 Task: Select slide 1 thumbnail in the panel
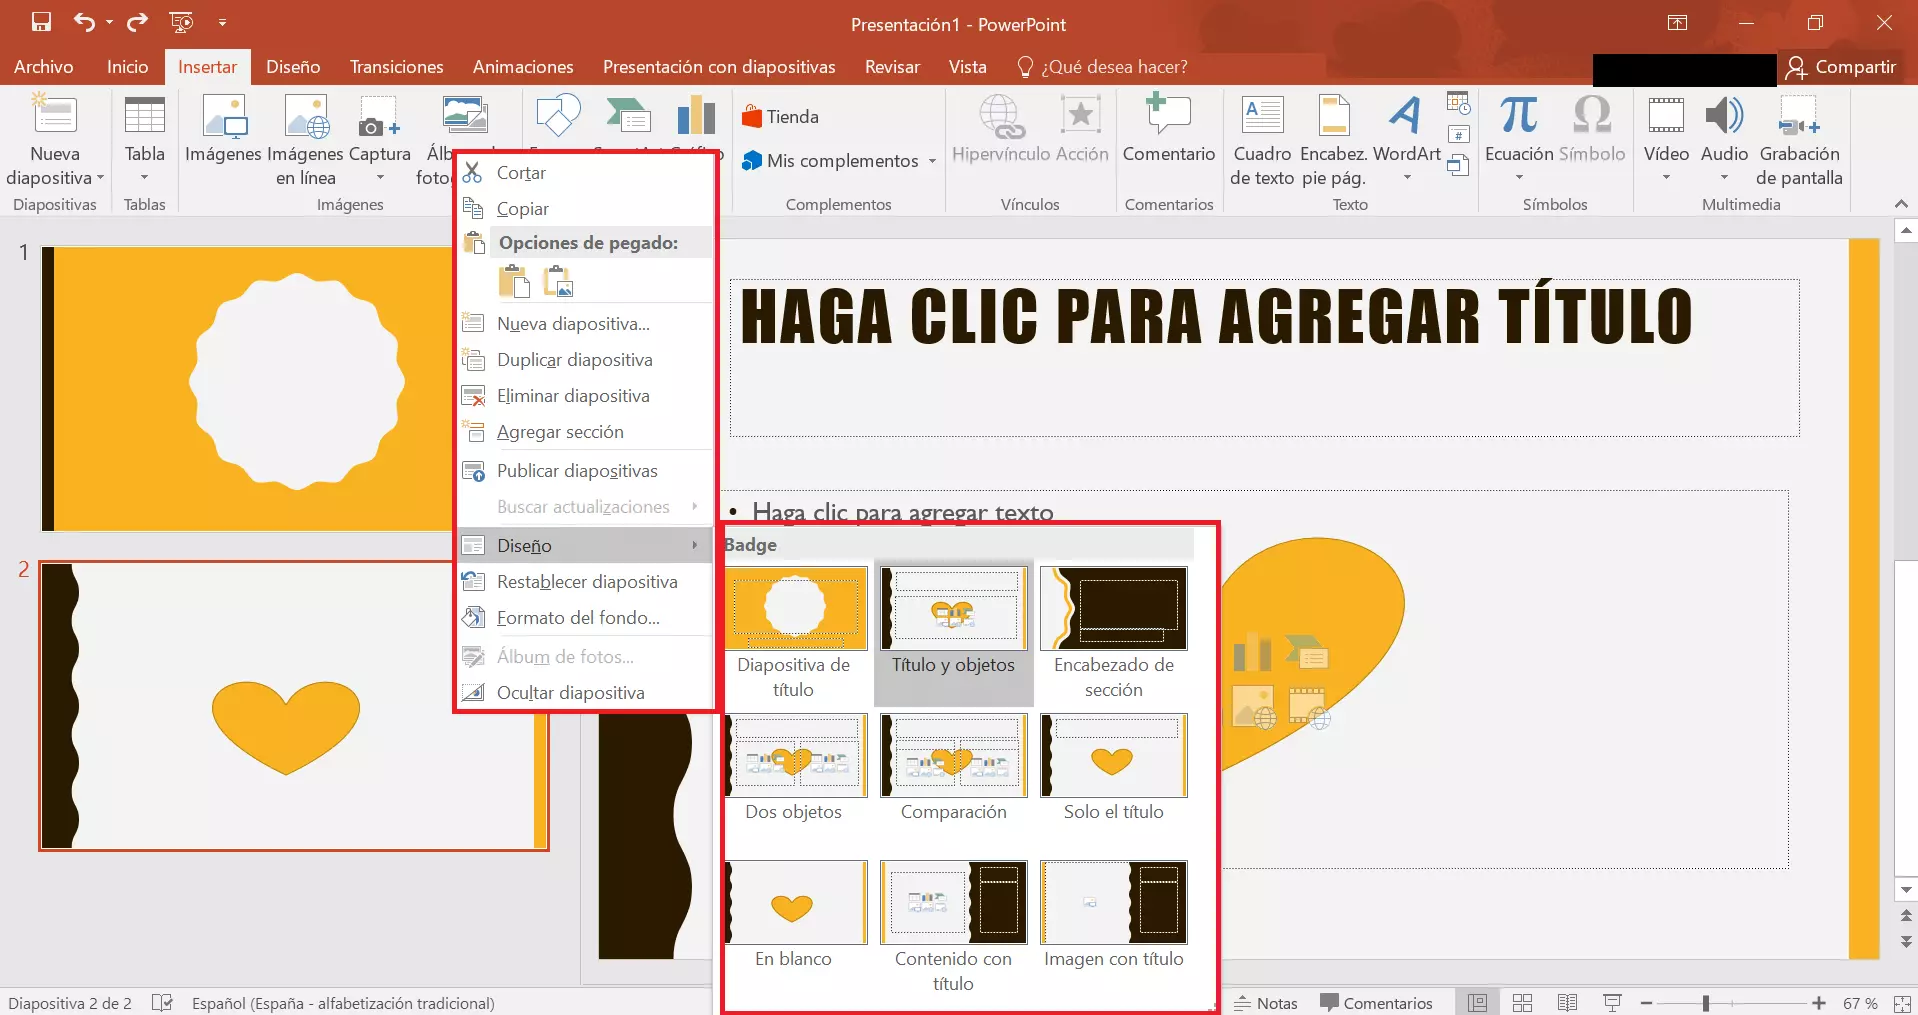tap(246, 388)
